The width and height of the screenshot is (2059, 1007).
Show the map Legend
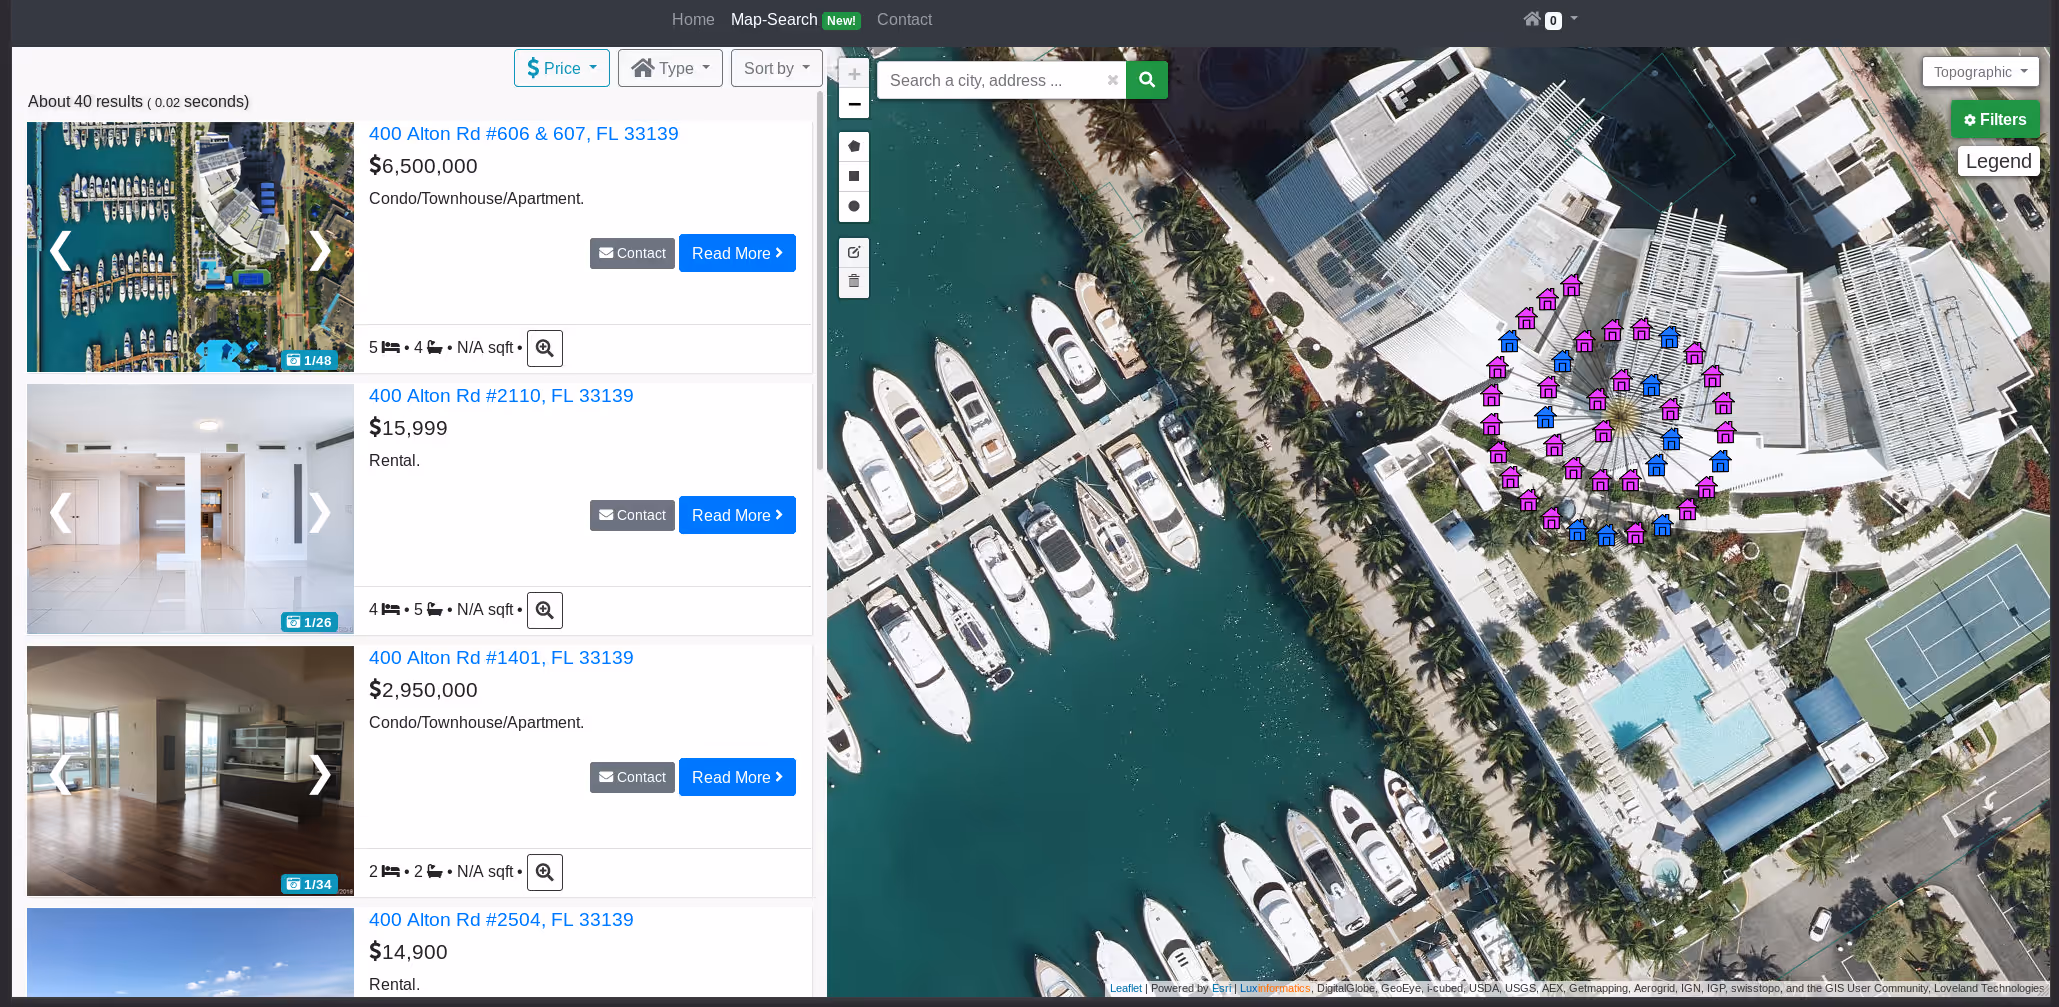pos(1997,161)
